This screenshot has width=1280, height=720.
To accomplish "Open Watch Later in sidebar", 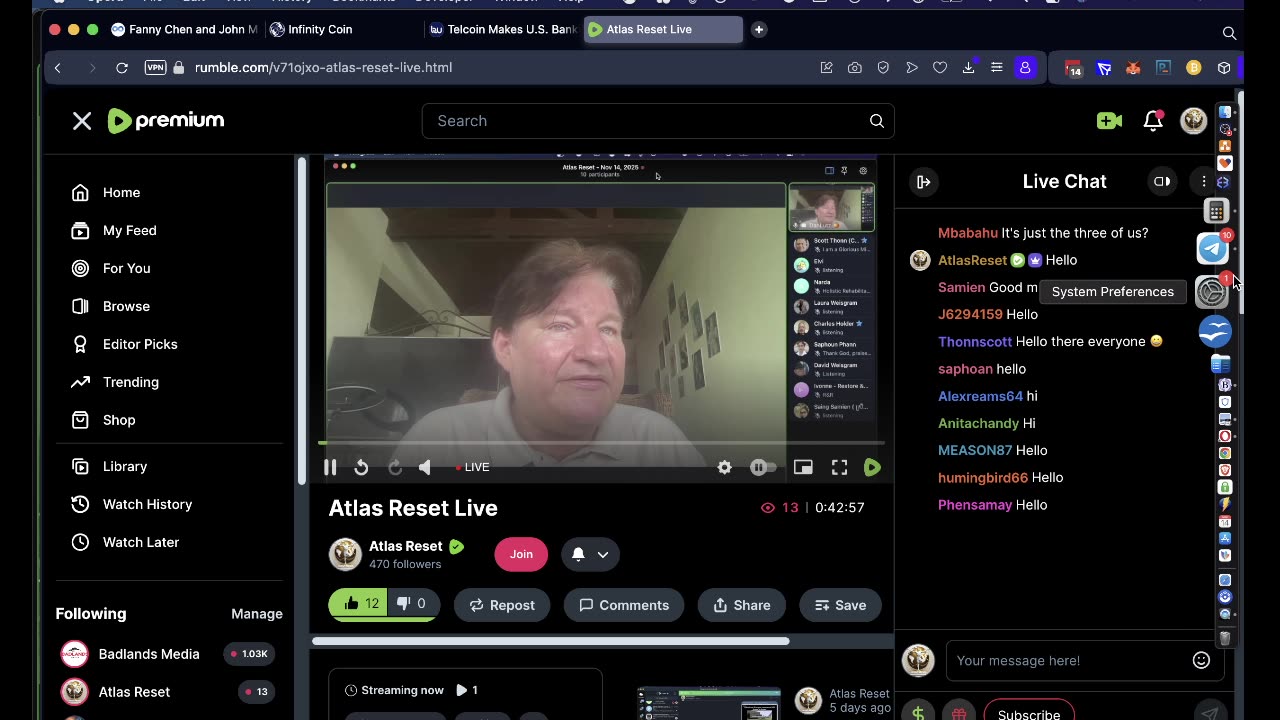I will tap(141, 543).
